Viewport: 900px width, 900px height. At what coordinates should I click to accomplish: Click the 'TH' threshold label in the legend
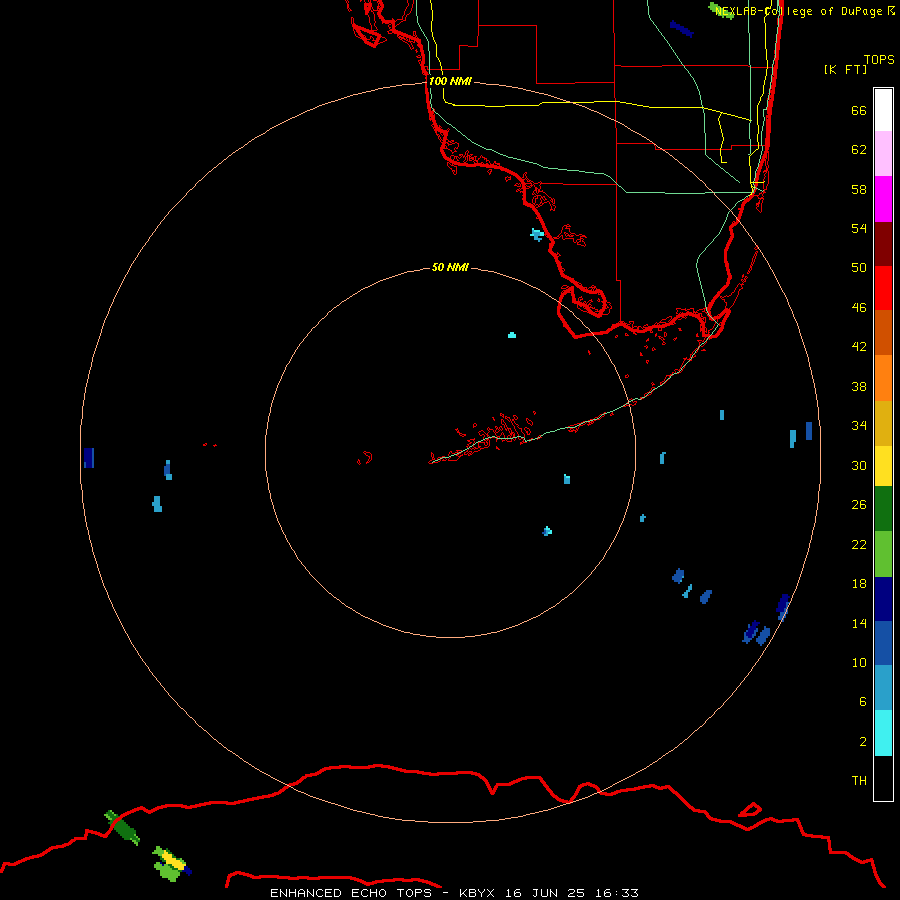point(859,781)
